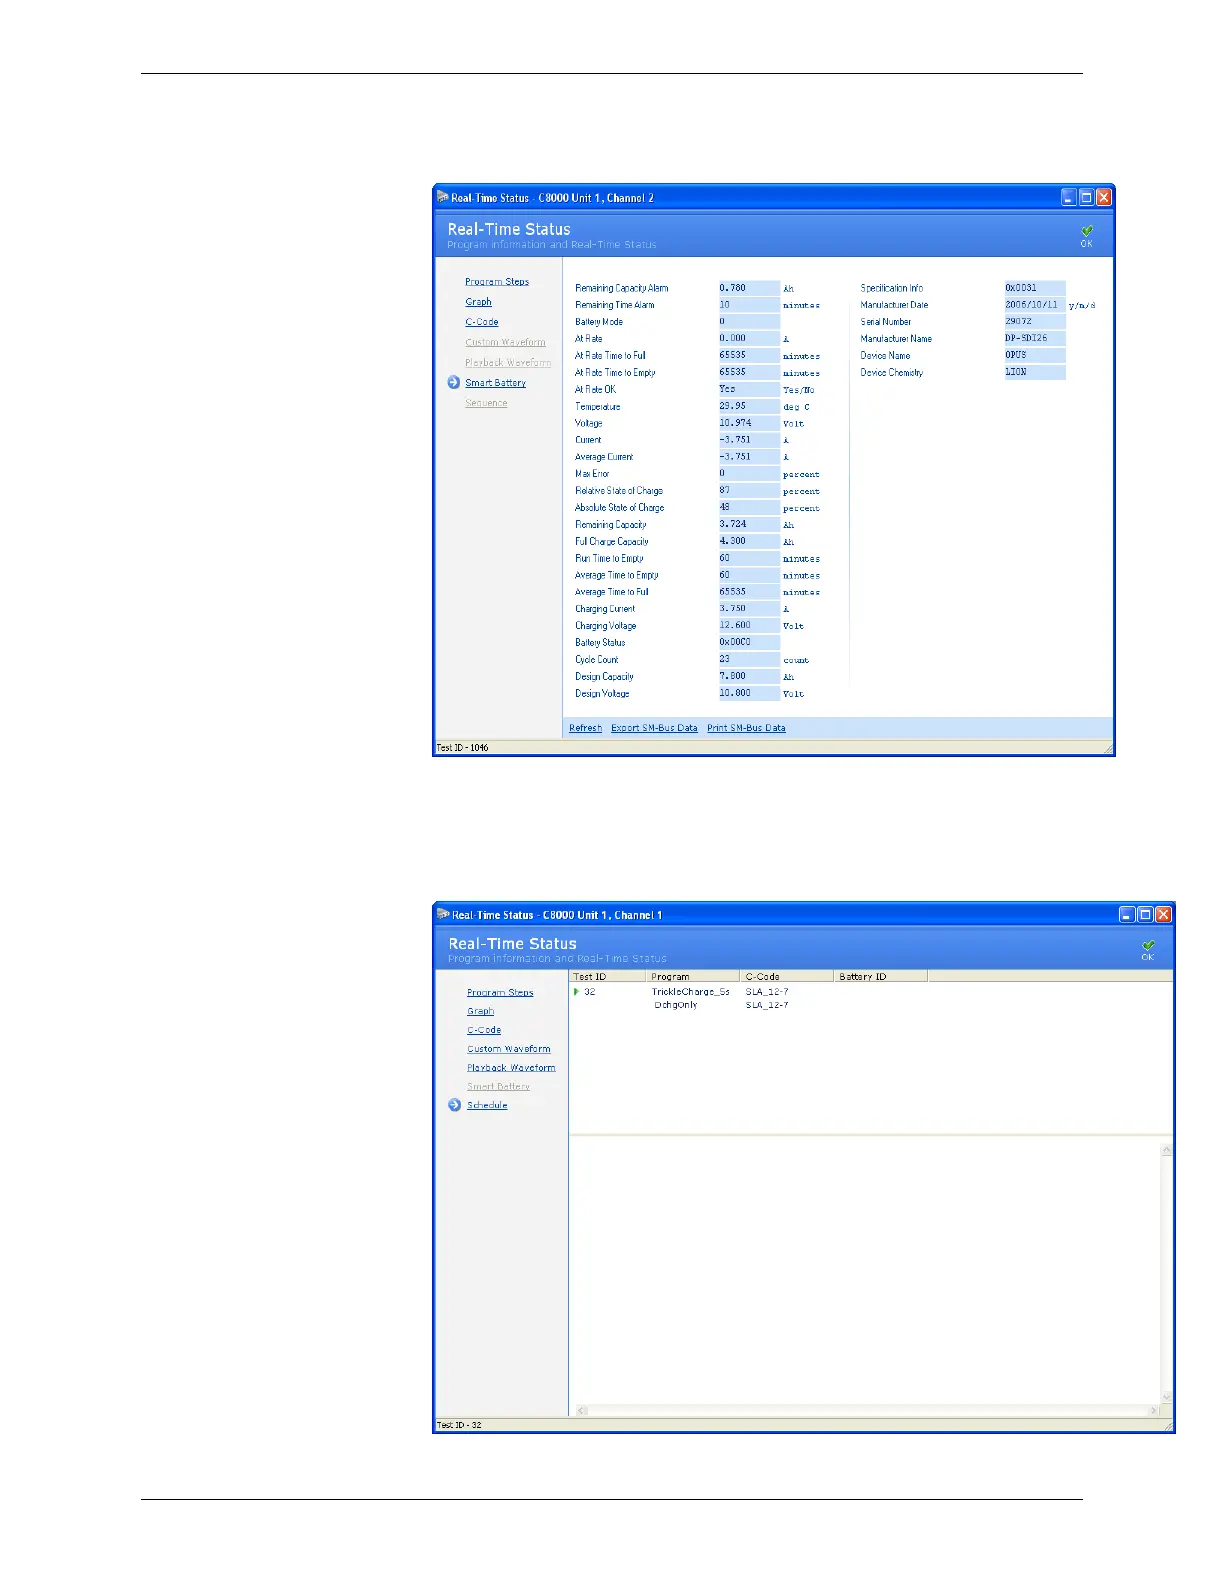Click the Charging Voltage value 12.600

tap(749, 626)
